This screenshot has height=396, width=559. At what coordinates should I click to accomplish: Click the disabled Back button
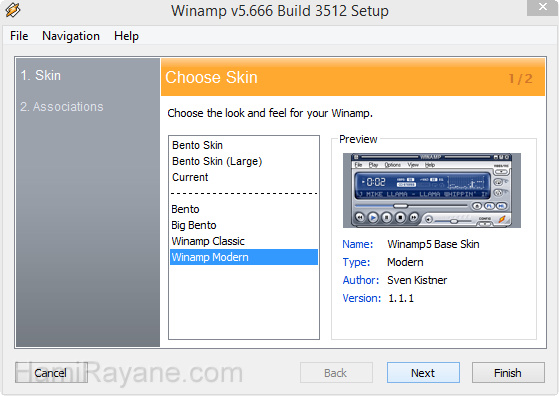(x=336, y=373)
